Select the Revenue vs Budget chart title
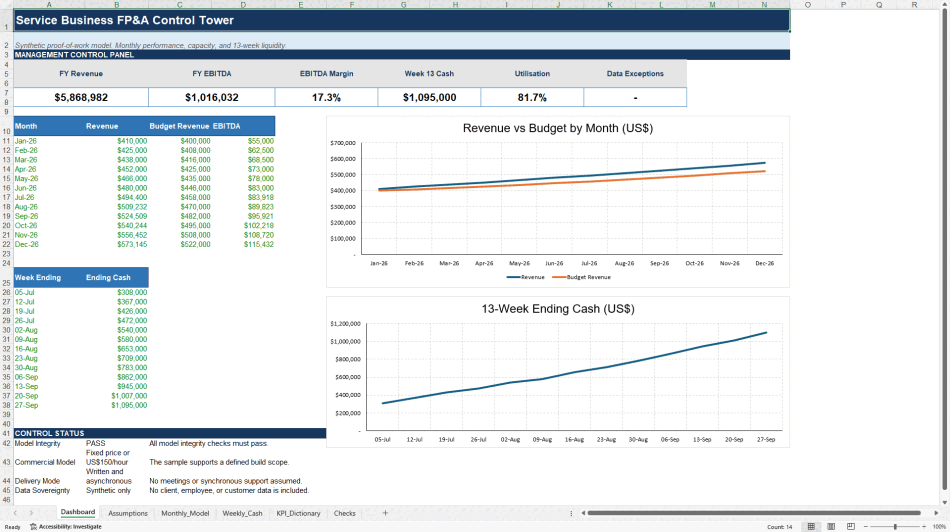The height and width of the screenshot is (532, 950). click(557, 128)
